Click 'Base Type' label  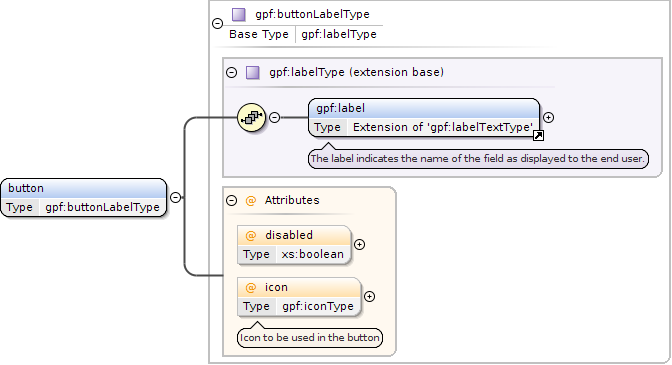pos(259,34)
